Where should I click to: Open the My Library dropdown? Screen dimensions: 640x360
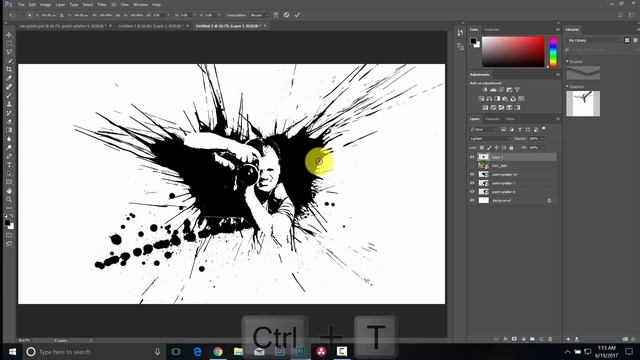coord(593,40)
